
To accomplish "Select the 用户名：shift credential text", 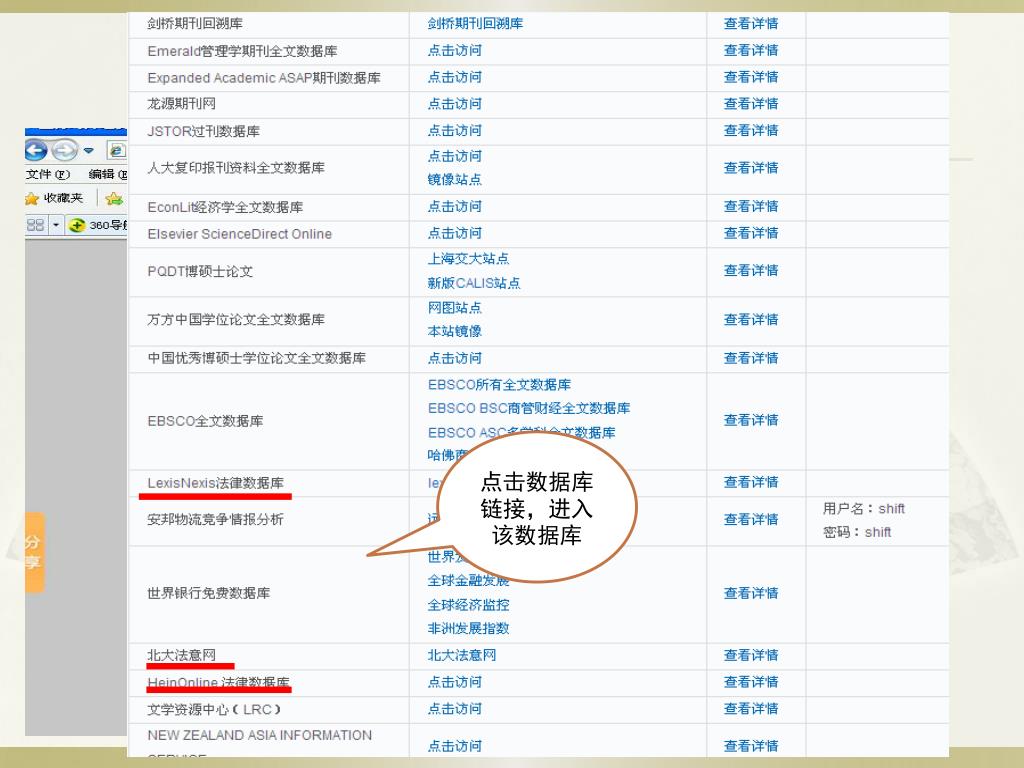I will tap(863, 509).
